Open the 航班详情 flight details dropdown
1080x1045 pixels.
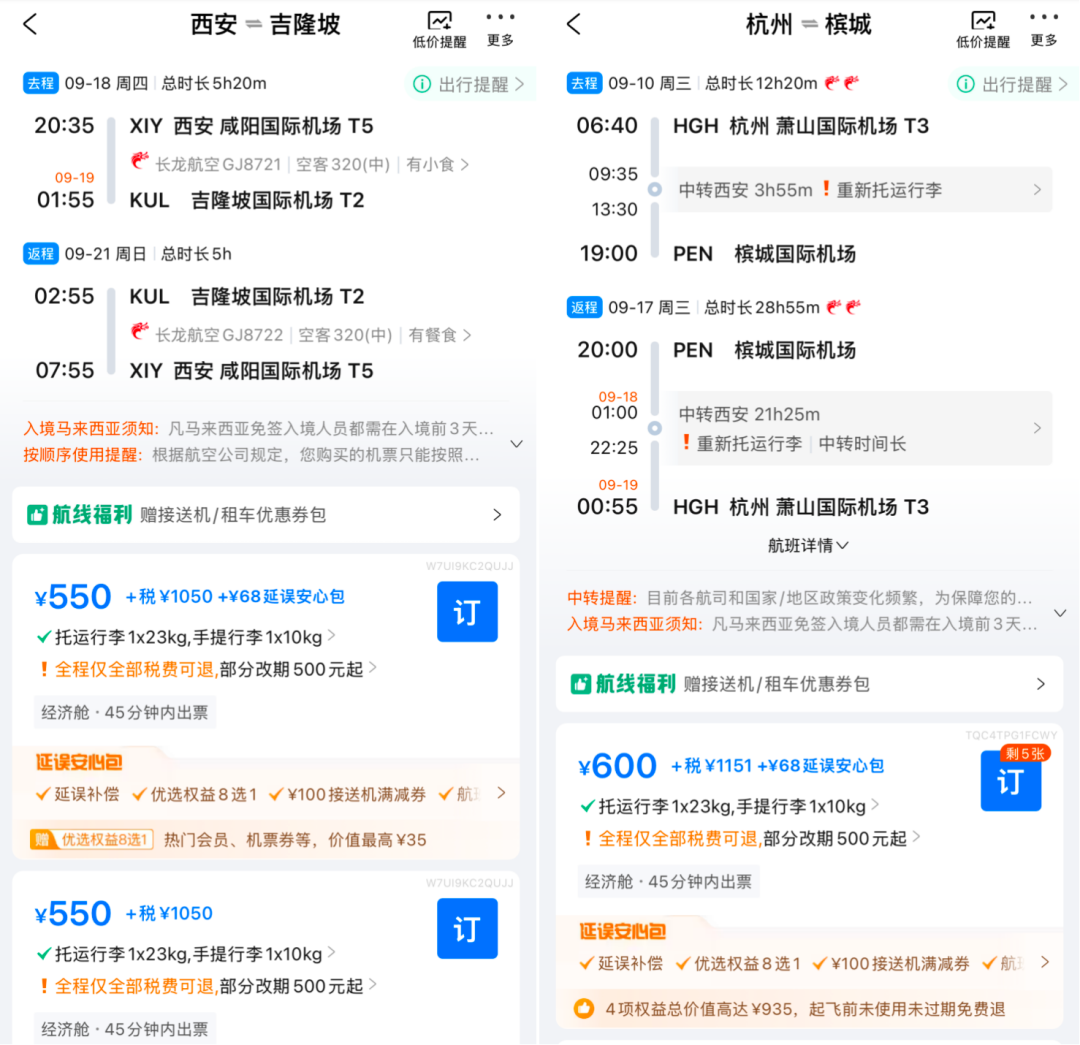(x=808, y=545)
